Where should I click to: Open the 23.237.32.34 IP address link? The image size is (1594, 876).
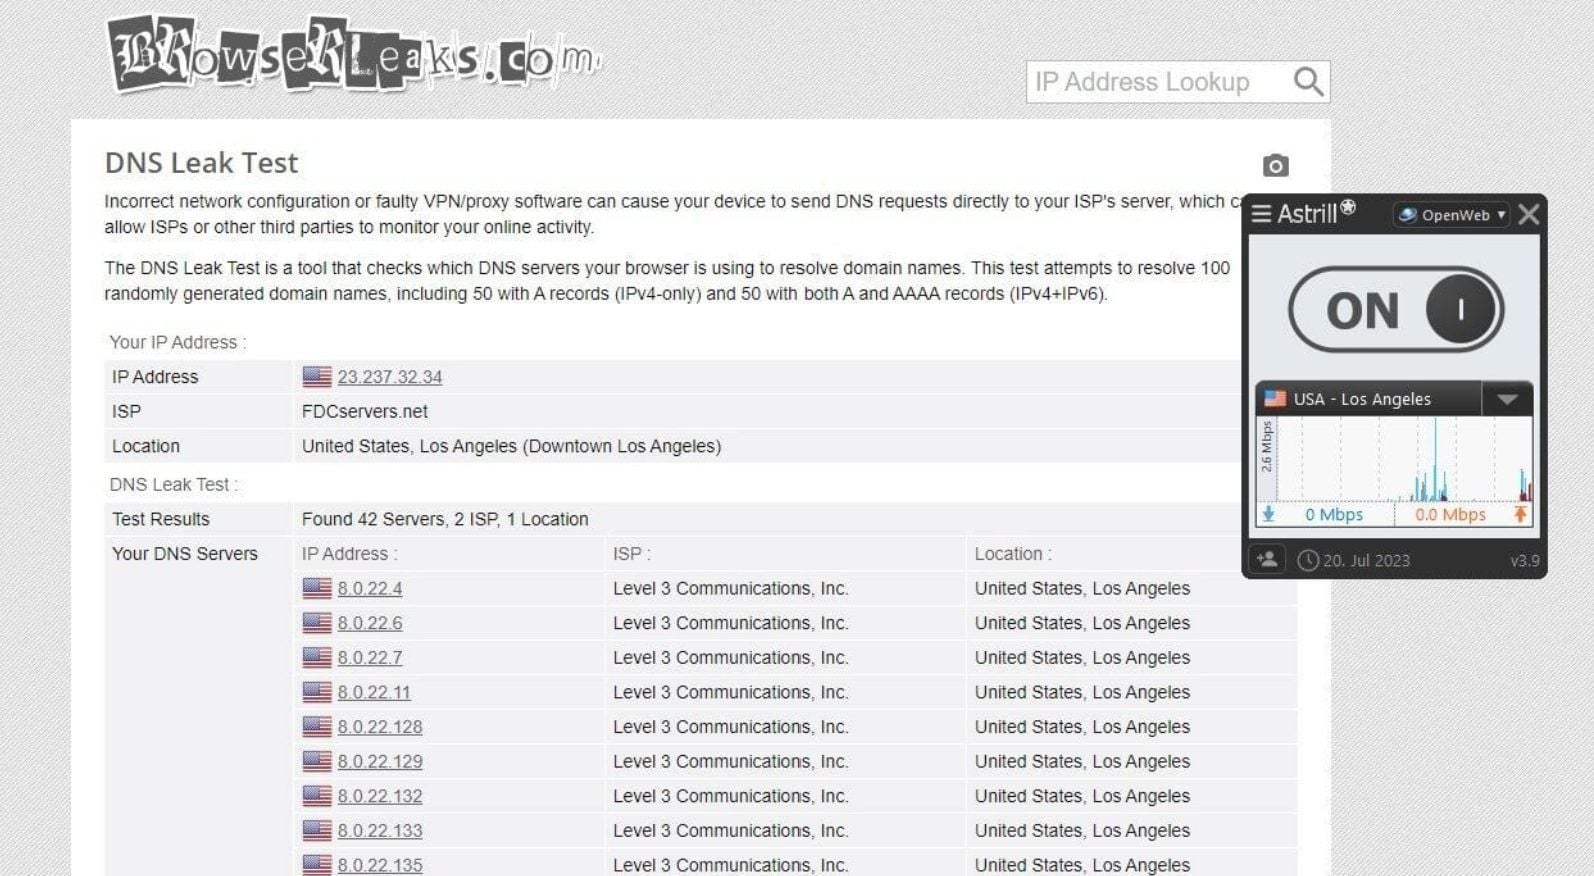point(391,377)
